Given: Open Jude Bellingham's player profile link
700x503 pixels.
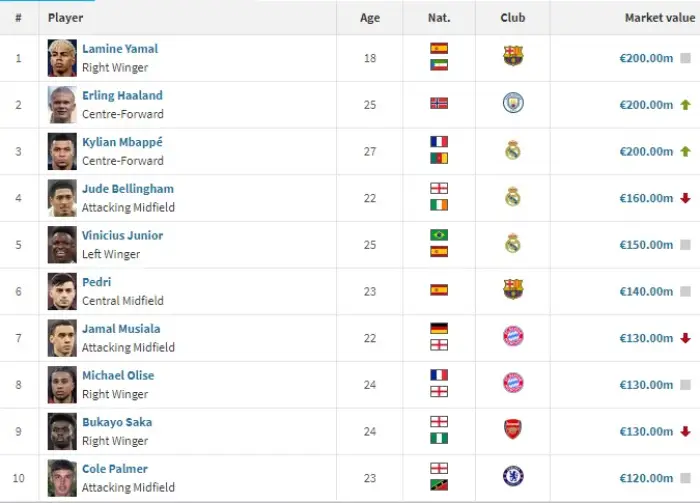Looking at the screenshot, I should pyautogui.click(x=128, y=189).
